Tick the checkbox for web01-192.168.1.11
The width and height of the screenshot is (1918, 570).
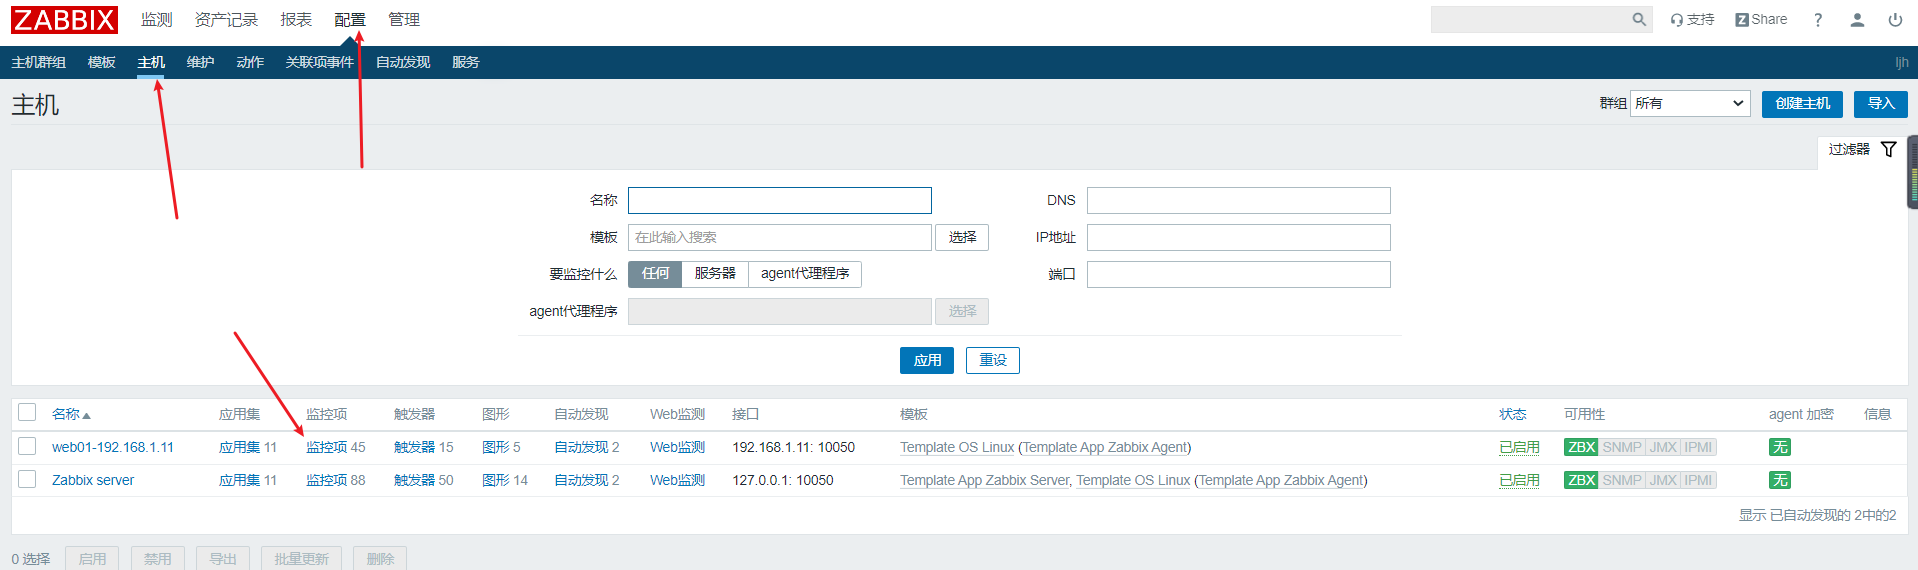pyautogui.click(x=27, y=446)
